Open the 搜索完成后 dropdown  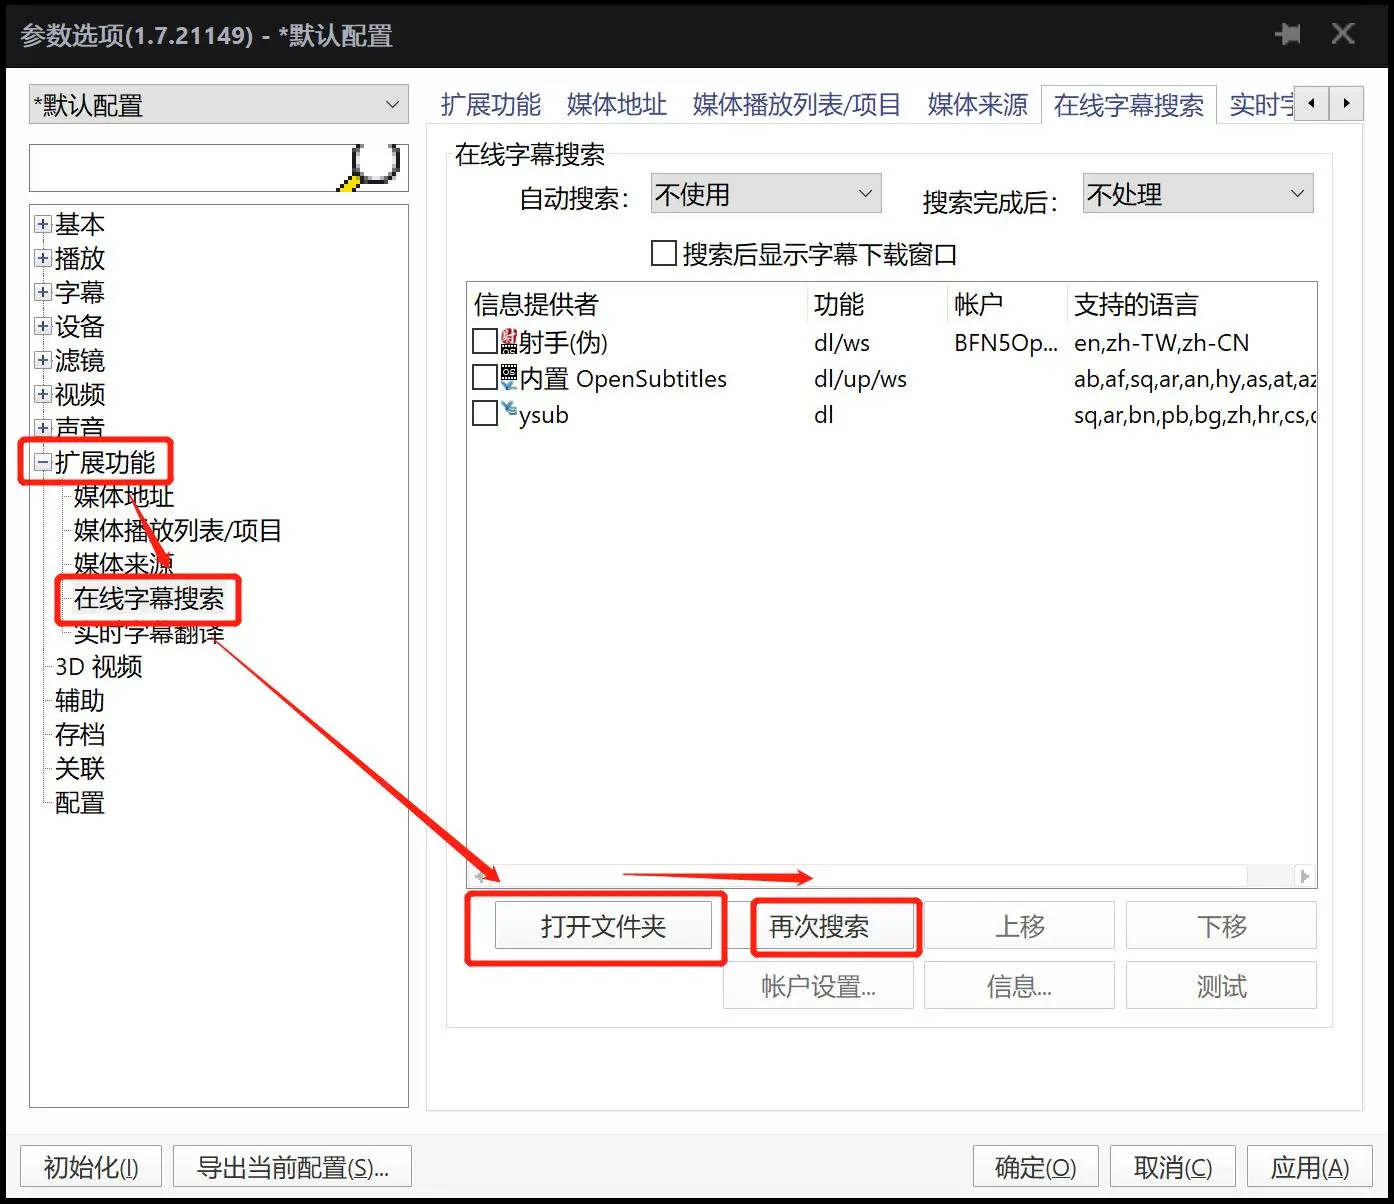click(1198, 194)
